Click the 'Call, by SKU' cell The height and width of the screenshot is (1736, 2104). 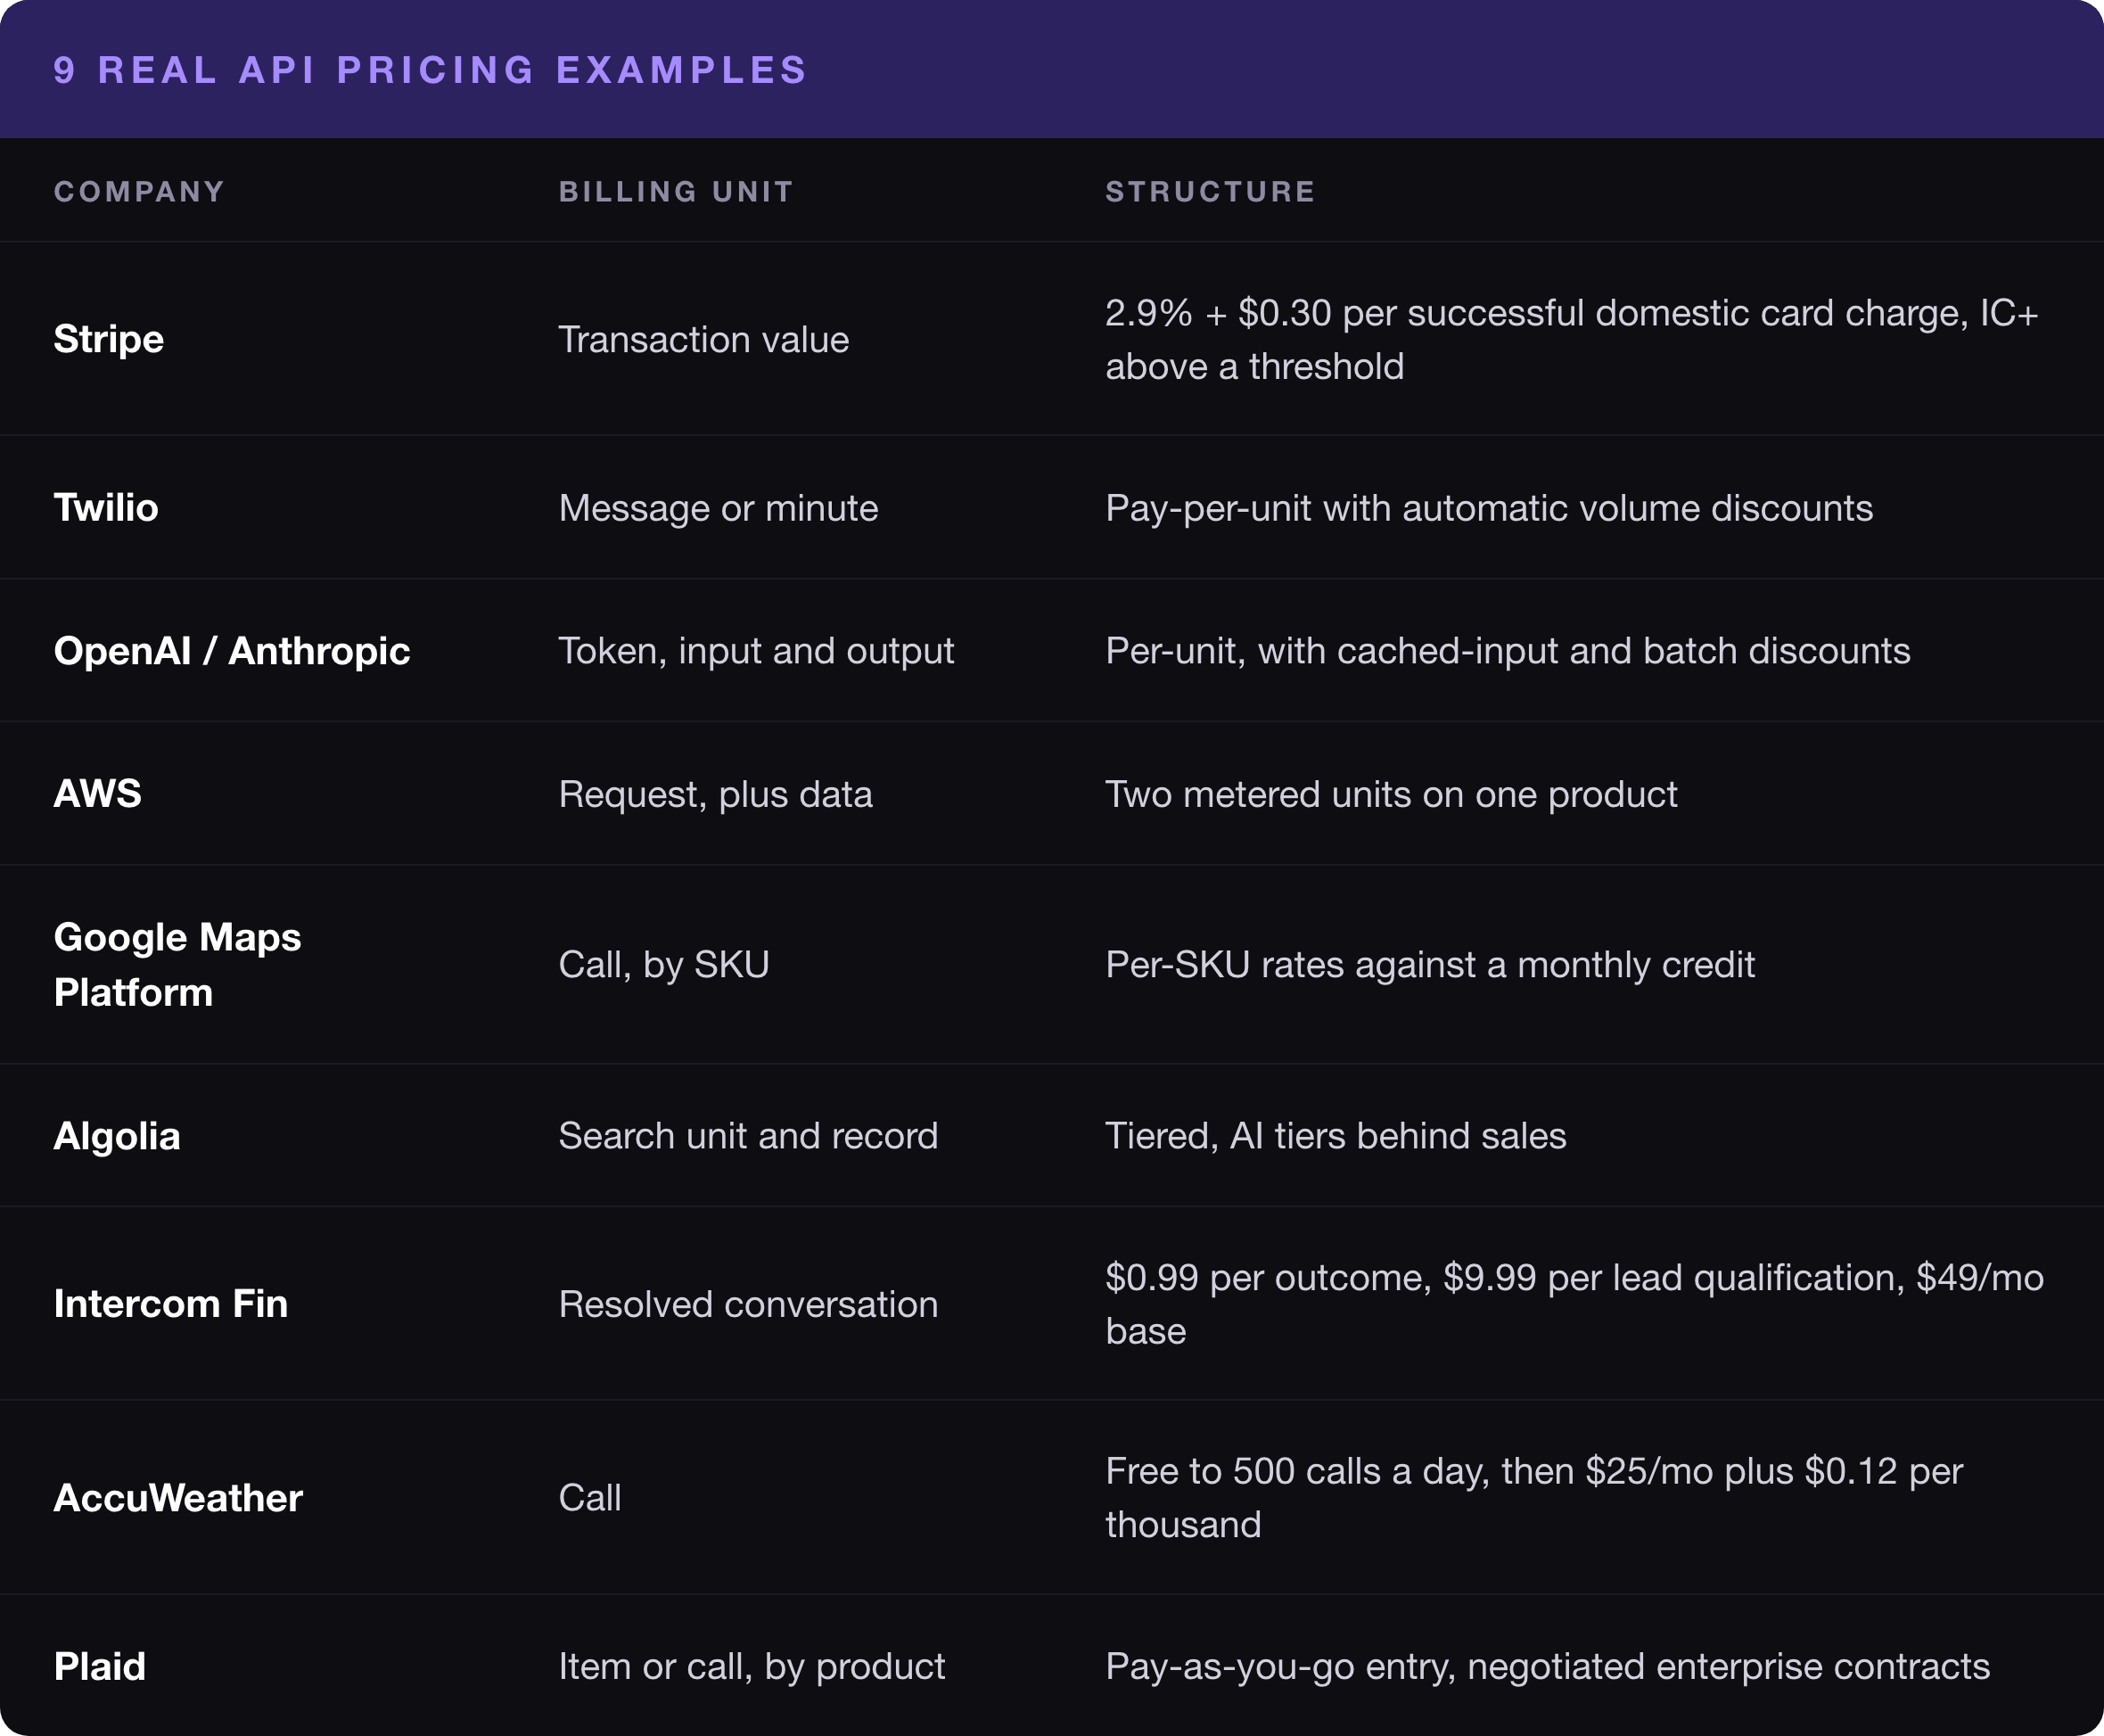664,964
